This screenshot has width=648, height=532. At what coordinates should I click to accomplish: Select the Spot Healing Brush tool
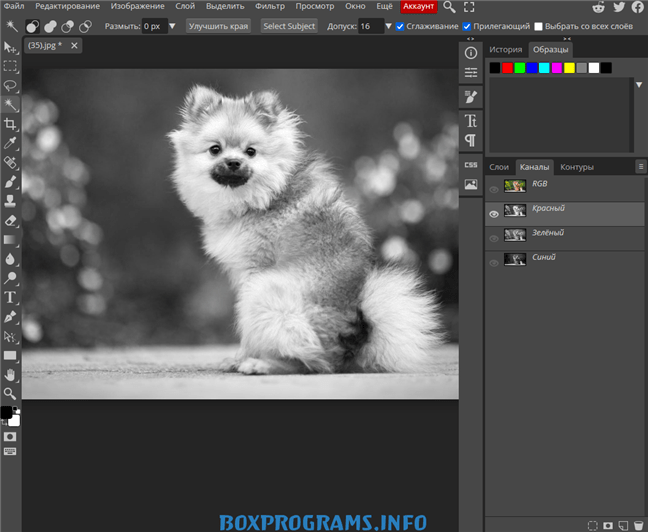(10, 162)
